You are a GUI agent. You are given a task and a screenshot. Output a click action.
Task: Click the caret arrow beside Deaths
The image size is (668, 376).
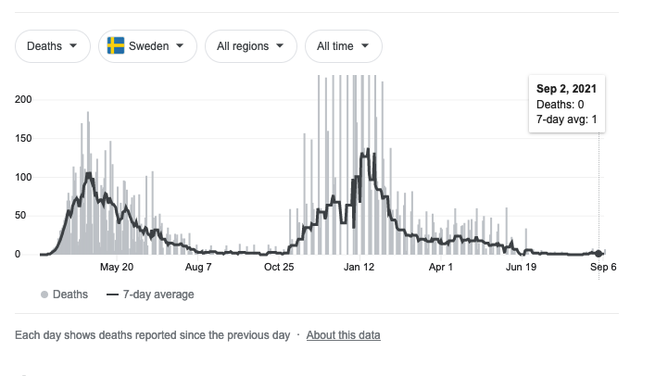tap(73, 46)
